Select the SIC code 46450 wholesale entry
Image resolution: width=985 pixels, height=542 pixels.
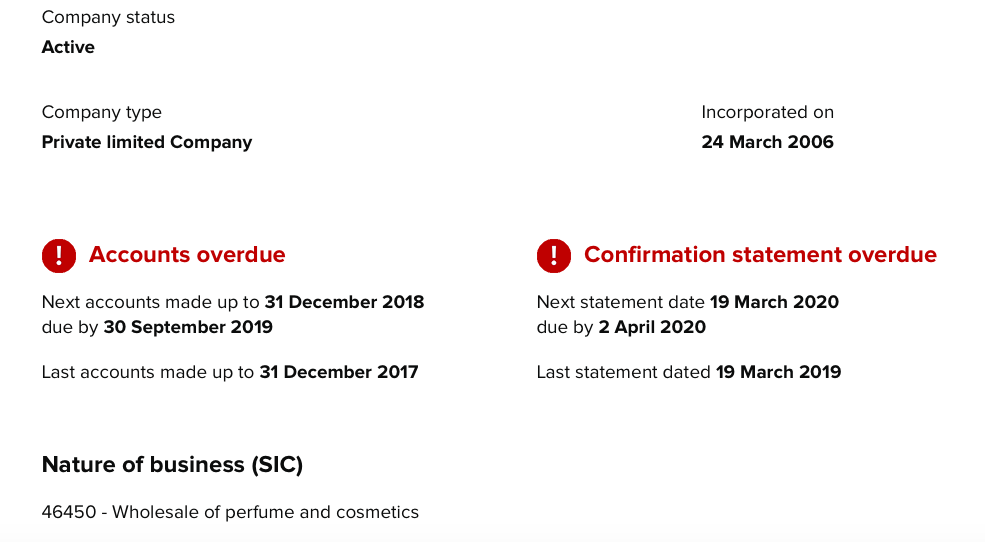[230, 512]
